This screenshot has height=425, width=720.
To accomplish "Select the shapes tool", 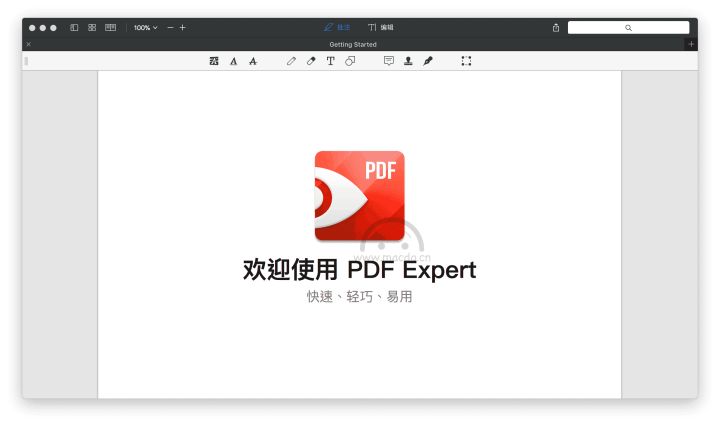I will (350, 61).
